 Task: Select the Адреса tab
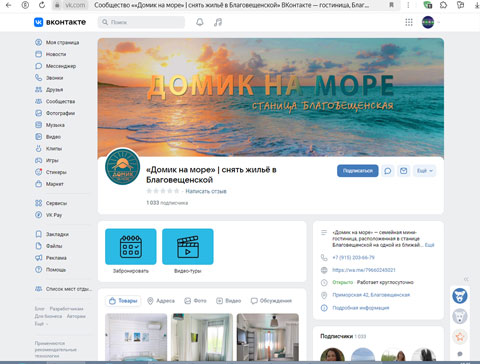pyautogui.click(x=161, y=301)
